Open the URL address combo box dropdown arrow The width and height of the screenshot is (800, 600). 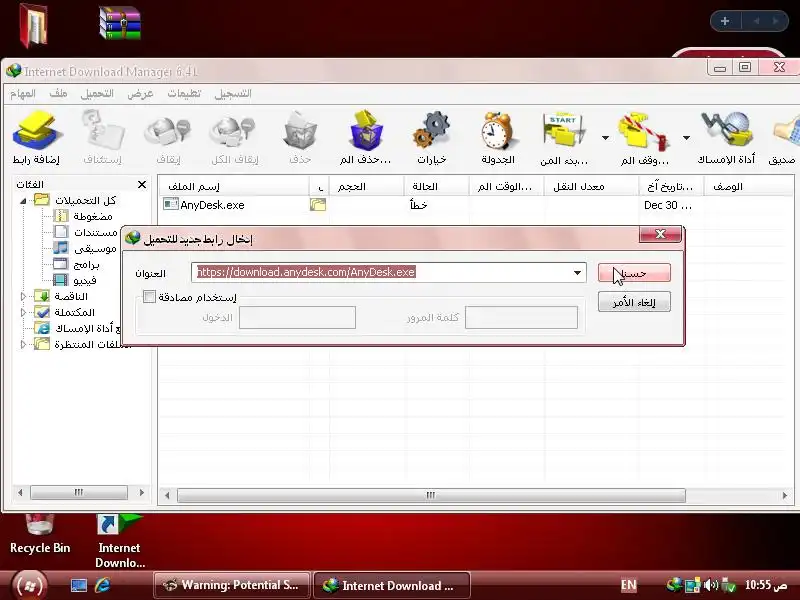pos(577,272)
